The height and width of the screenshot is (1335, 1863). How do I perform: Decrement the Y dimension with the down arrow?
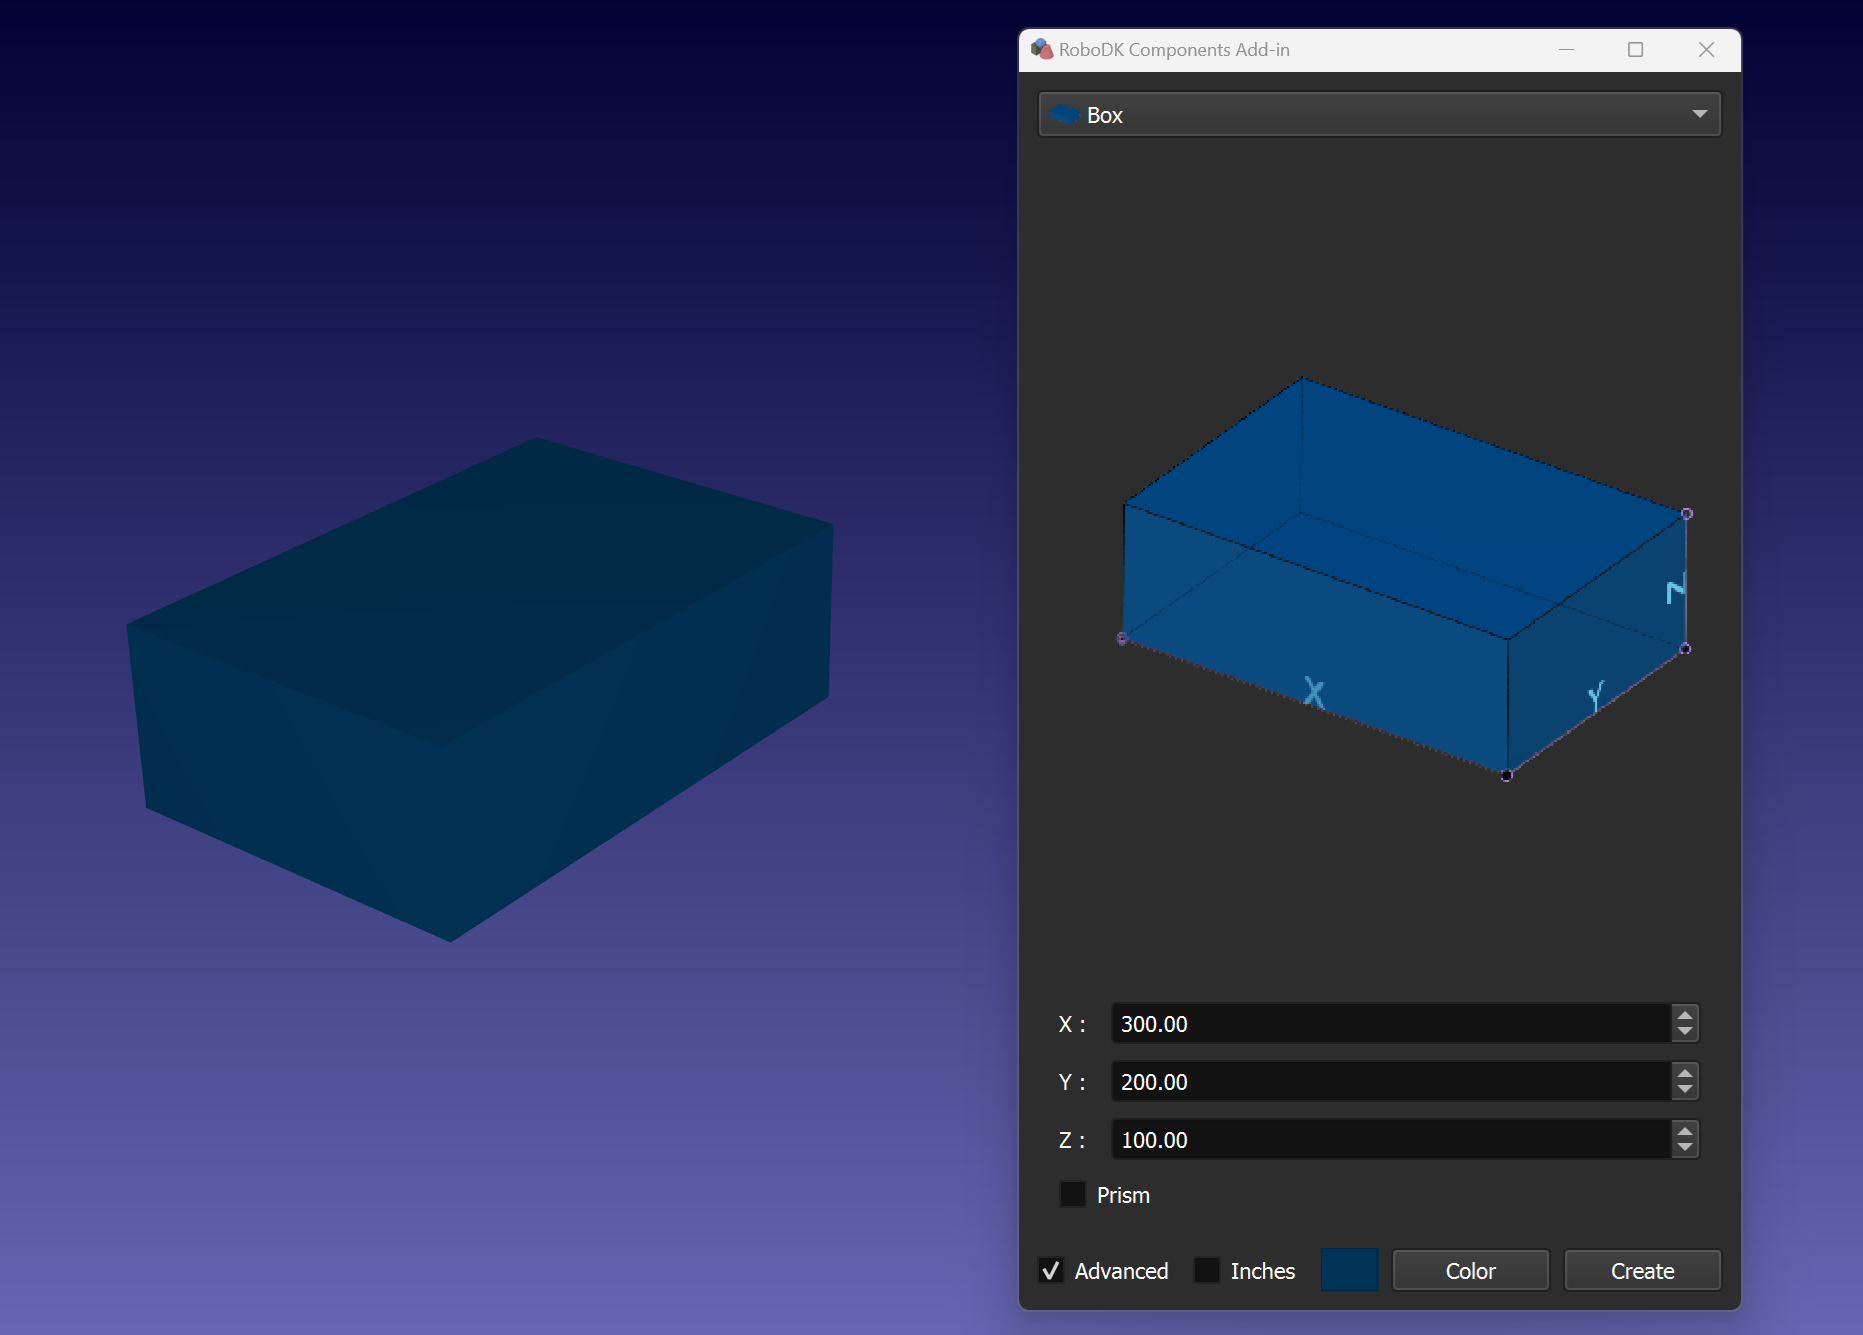[x=1683, y=1090]
